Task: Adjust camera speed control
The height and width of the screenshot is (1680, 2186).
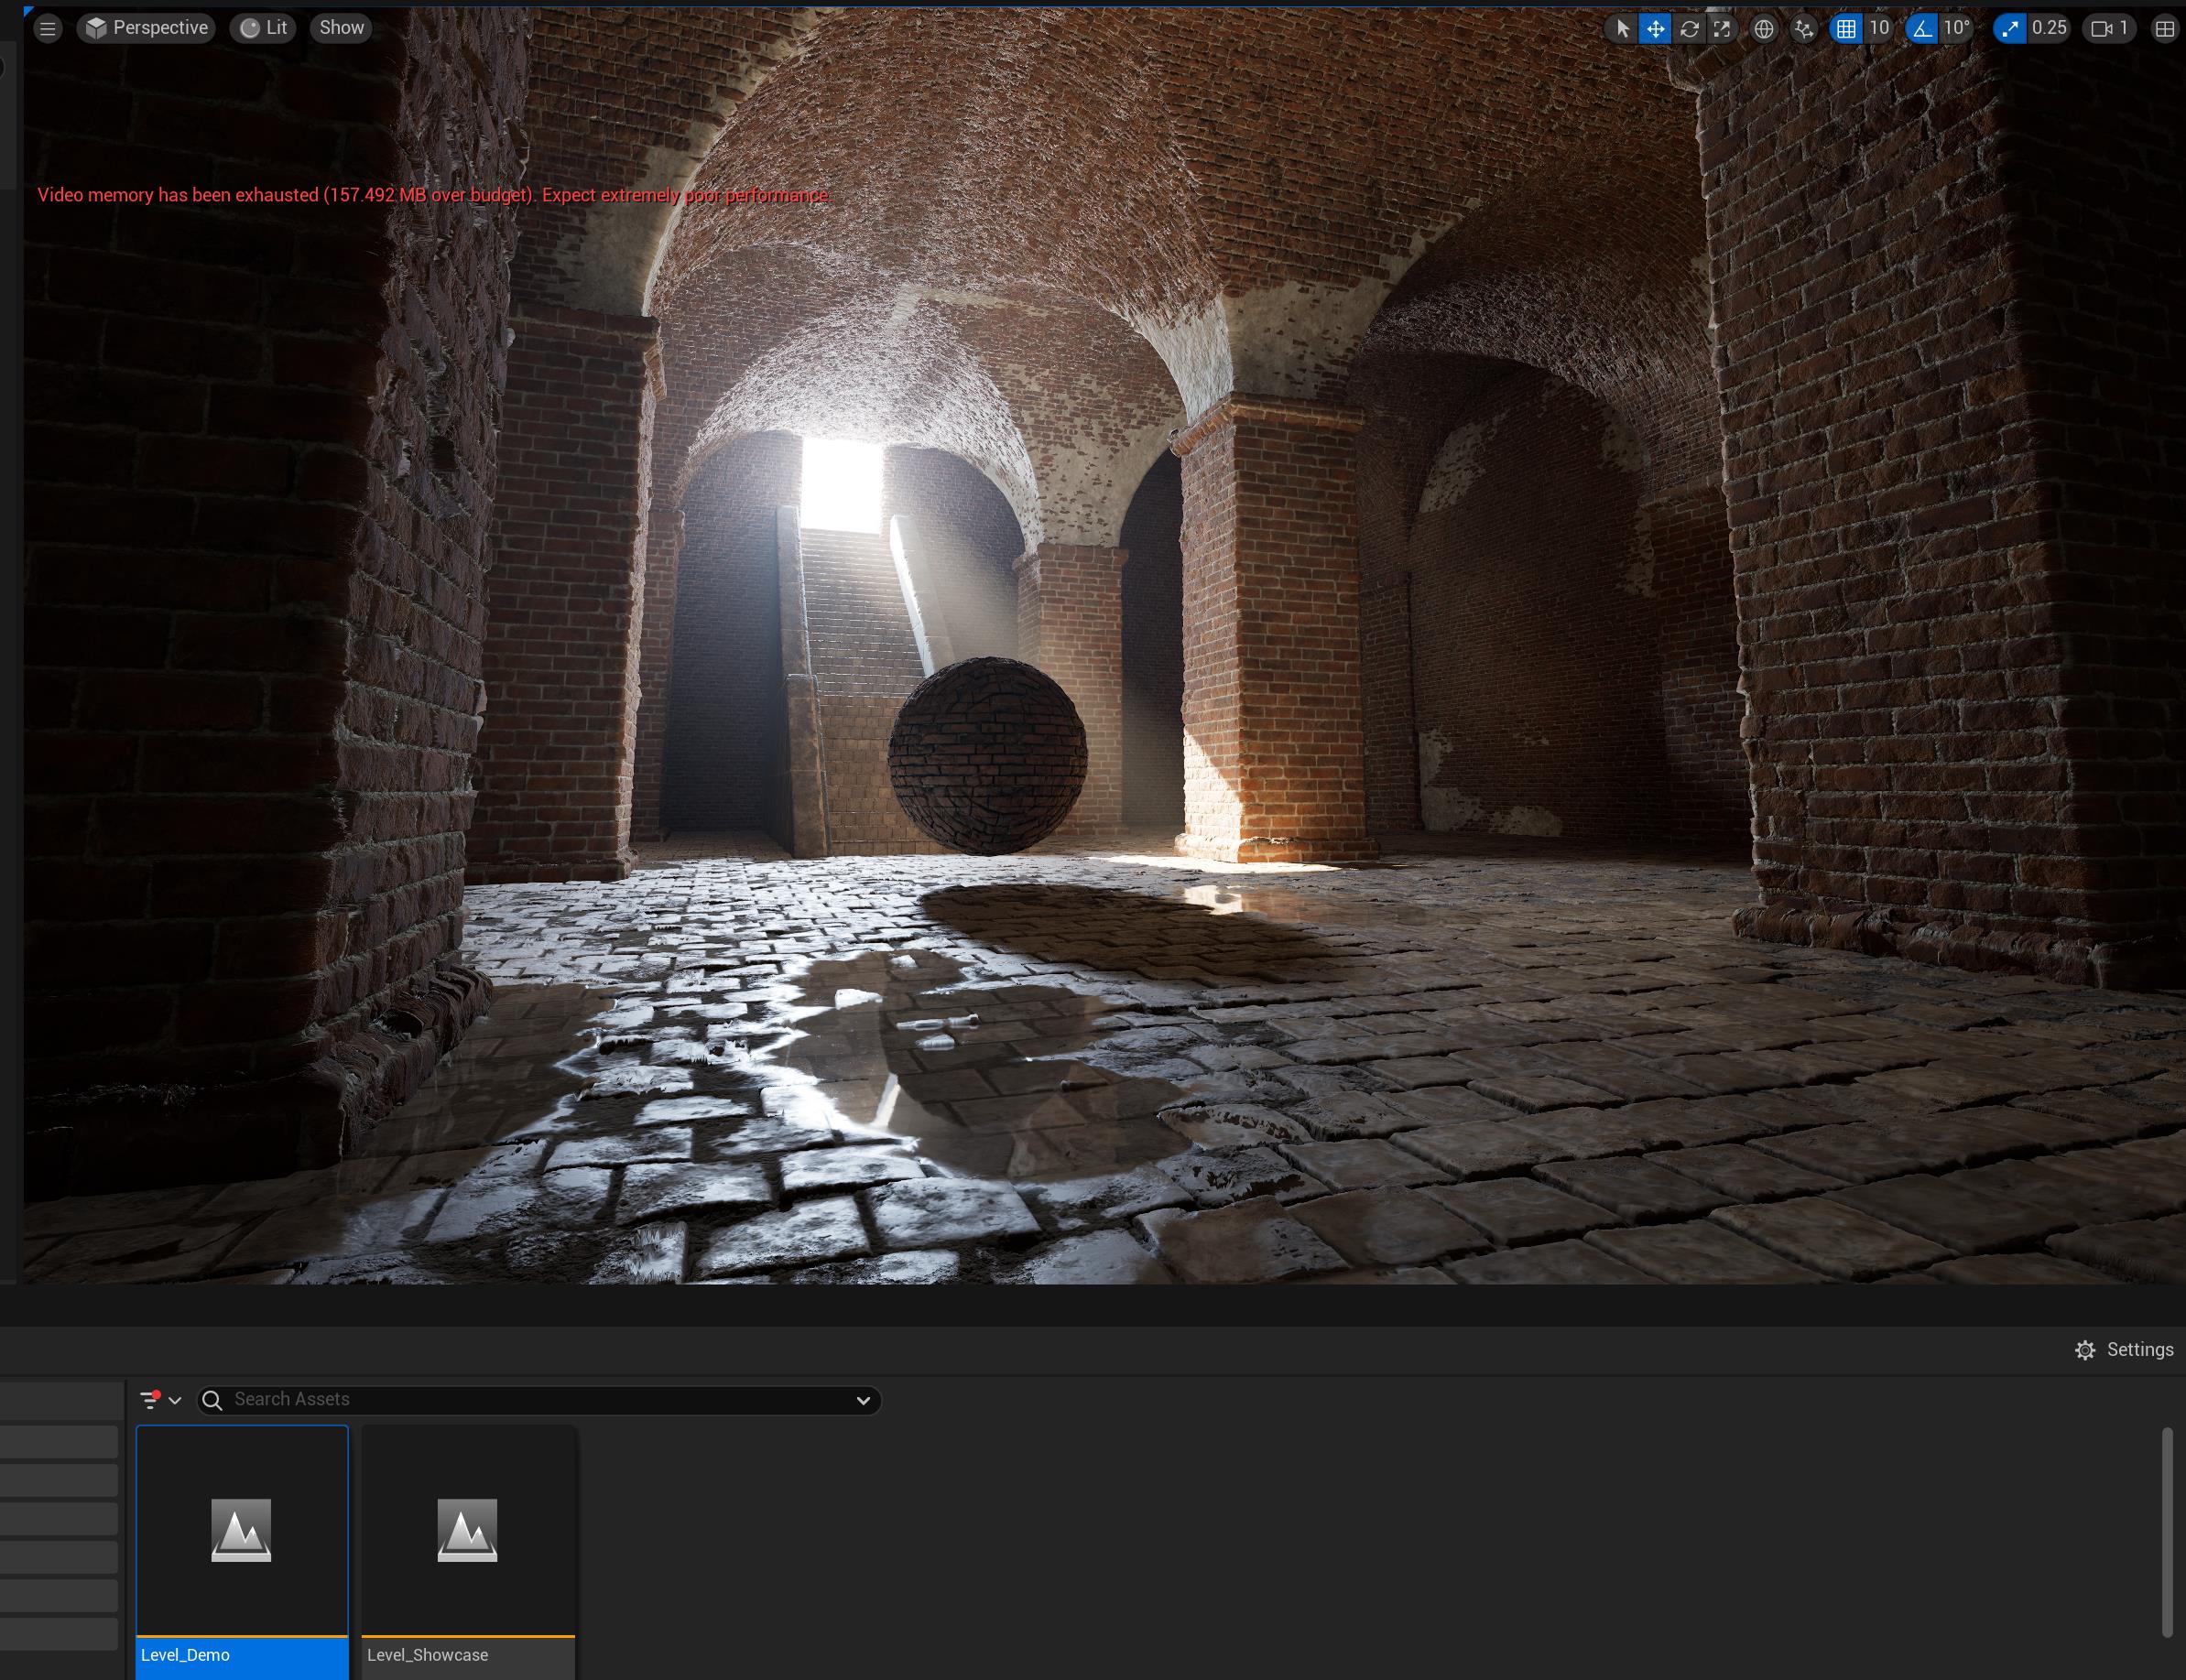Action: click(2109, 29)
